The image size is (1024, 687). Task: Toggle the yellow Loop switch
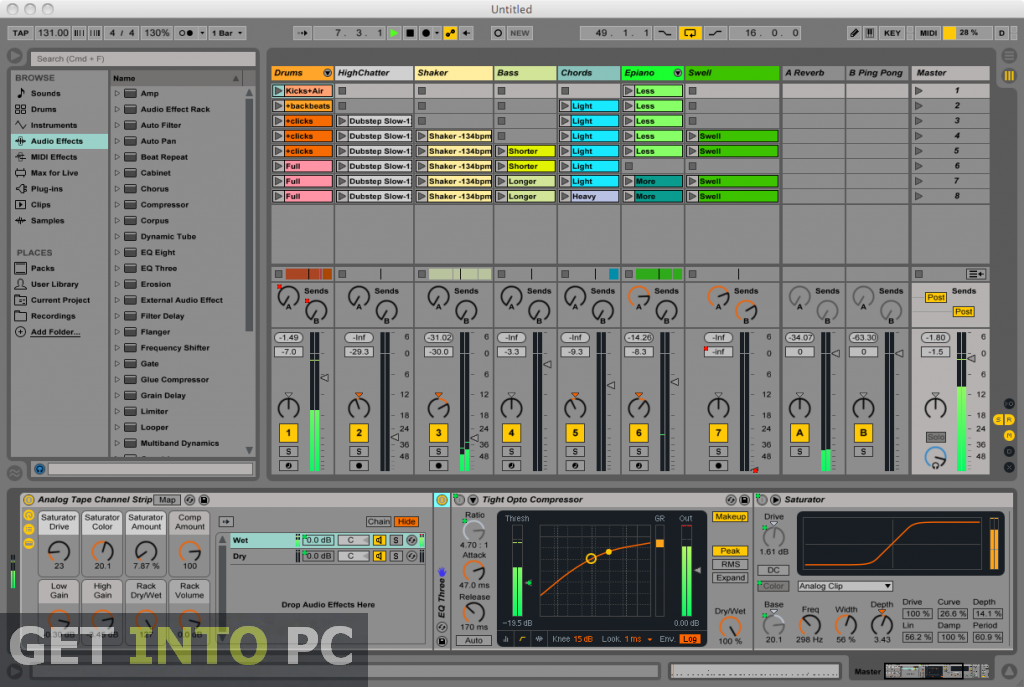click(x=690, y=33)
